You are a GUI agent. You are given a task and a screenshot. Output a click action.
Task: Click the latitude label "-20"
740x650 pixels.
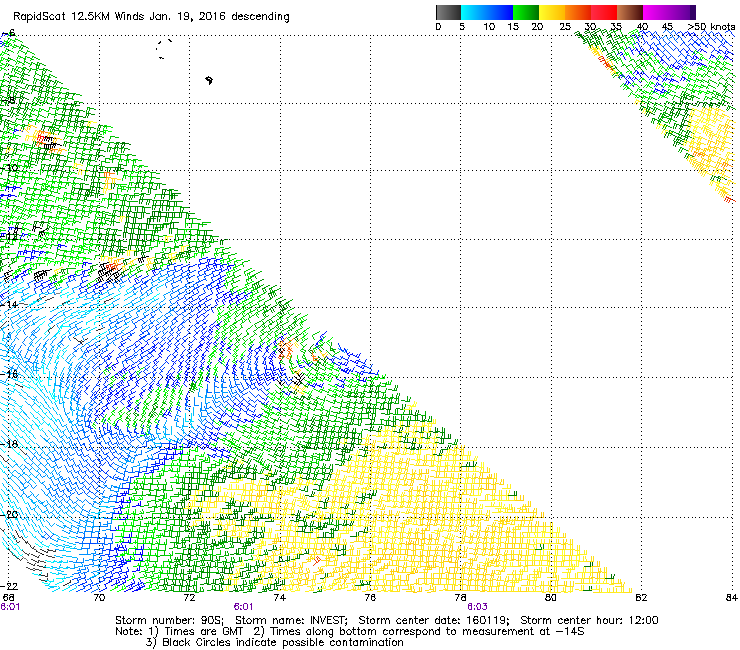click(x=9, y=514)
